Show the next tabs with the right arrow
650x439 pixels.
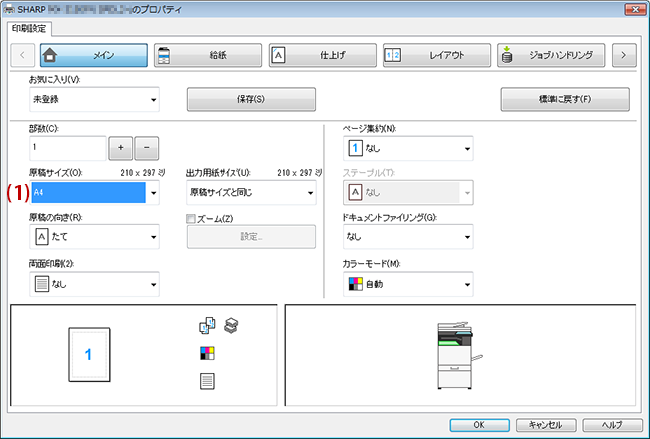(624, 55)
